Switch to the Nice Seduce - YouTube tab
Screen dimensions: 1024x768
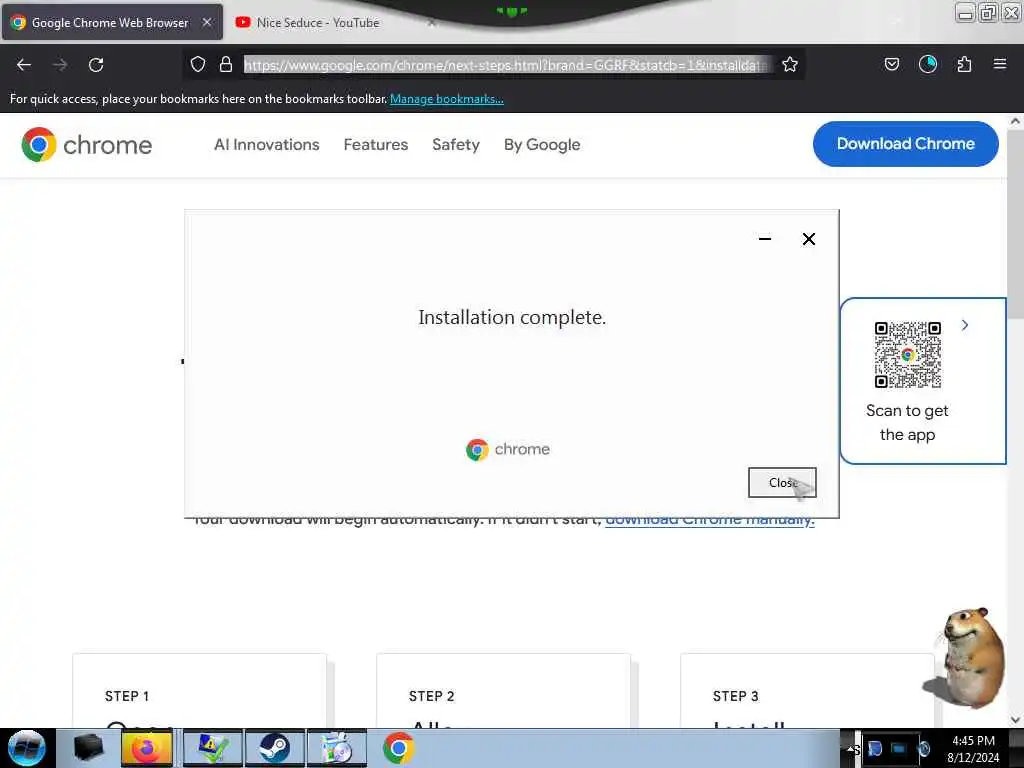point(317,22)
